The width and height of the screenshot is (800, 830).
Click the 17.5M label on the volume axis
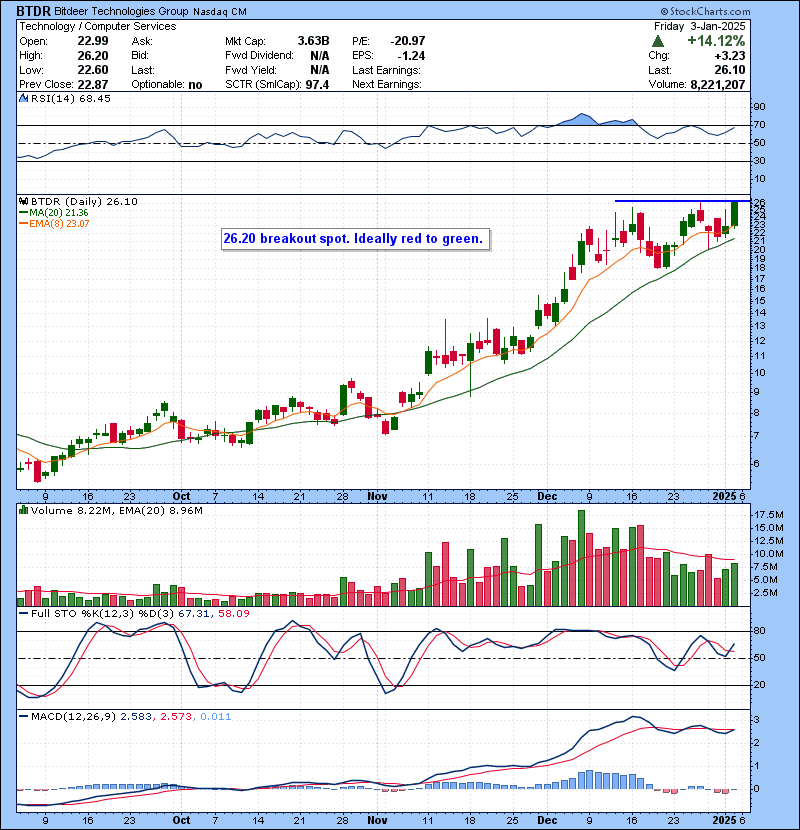pyautogui.click(x=769, y=515)
